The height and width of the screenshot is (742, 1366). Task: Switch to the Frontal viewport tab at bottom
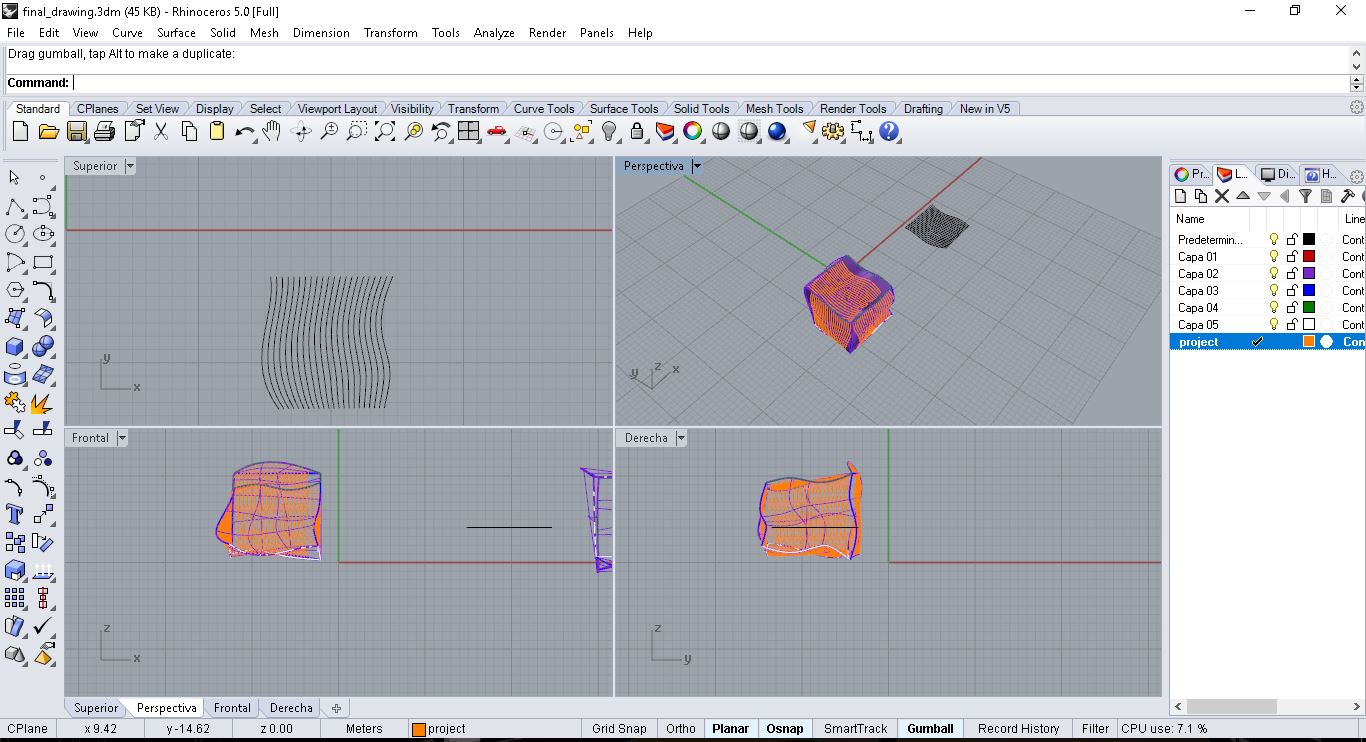[232, 707]
